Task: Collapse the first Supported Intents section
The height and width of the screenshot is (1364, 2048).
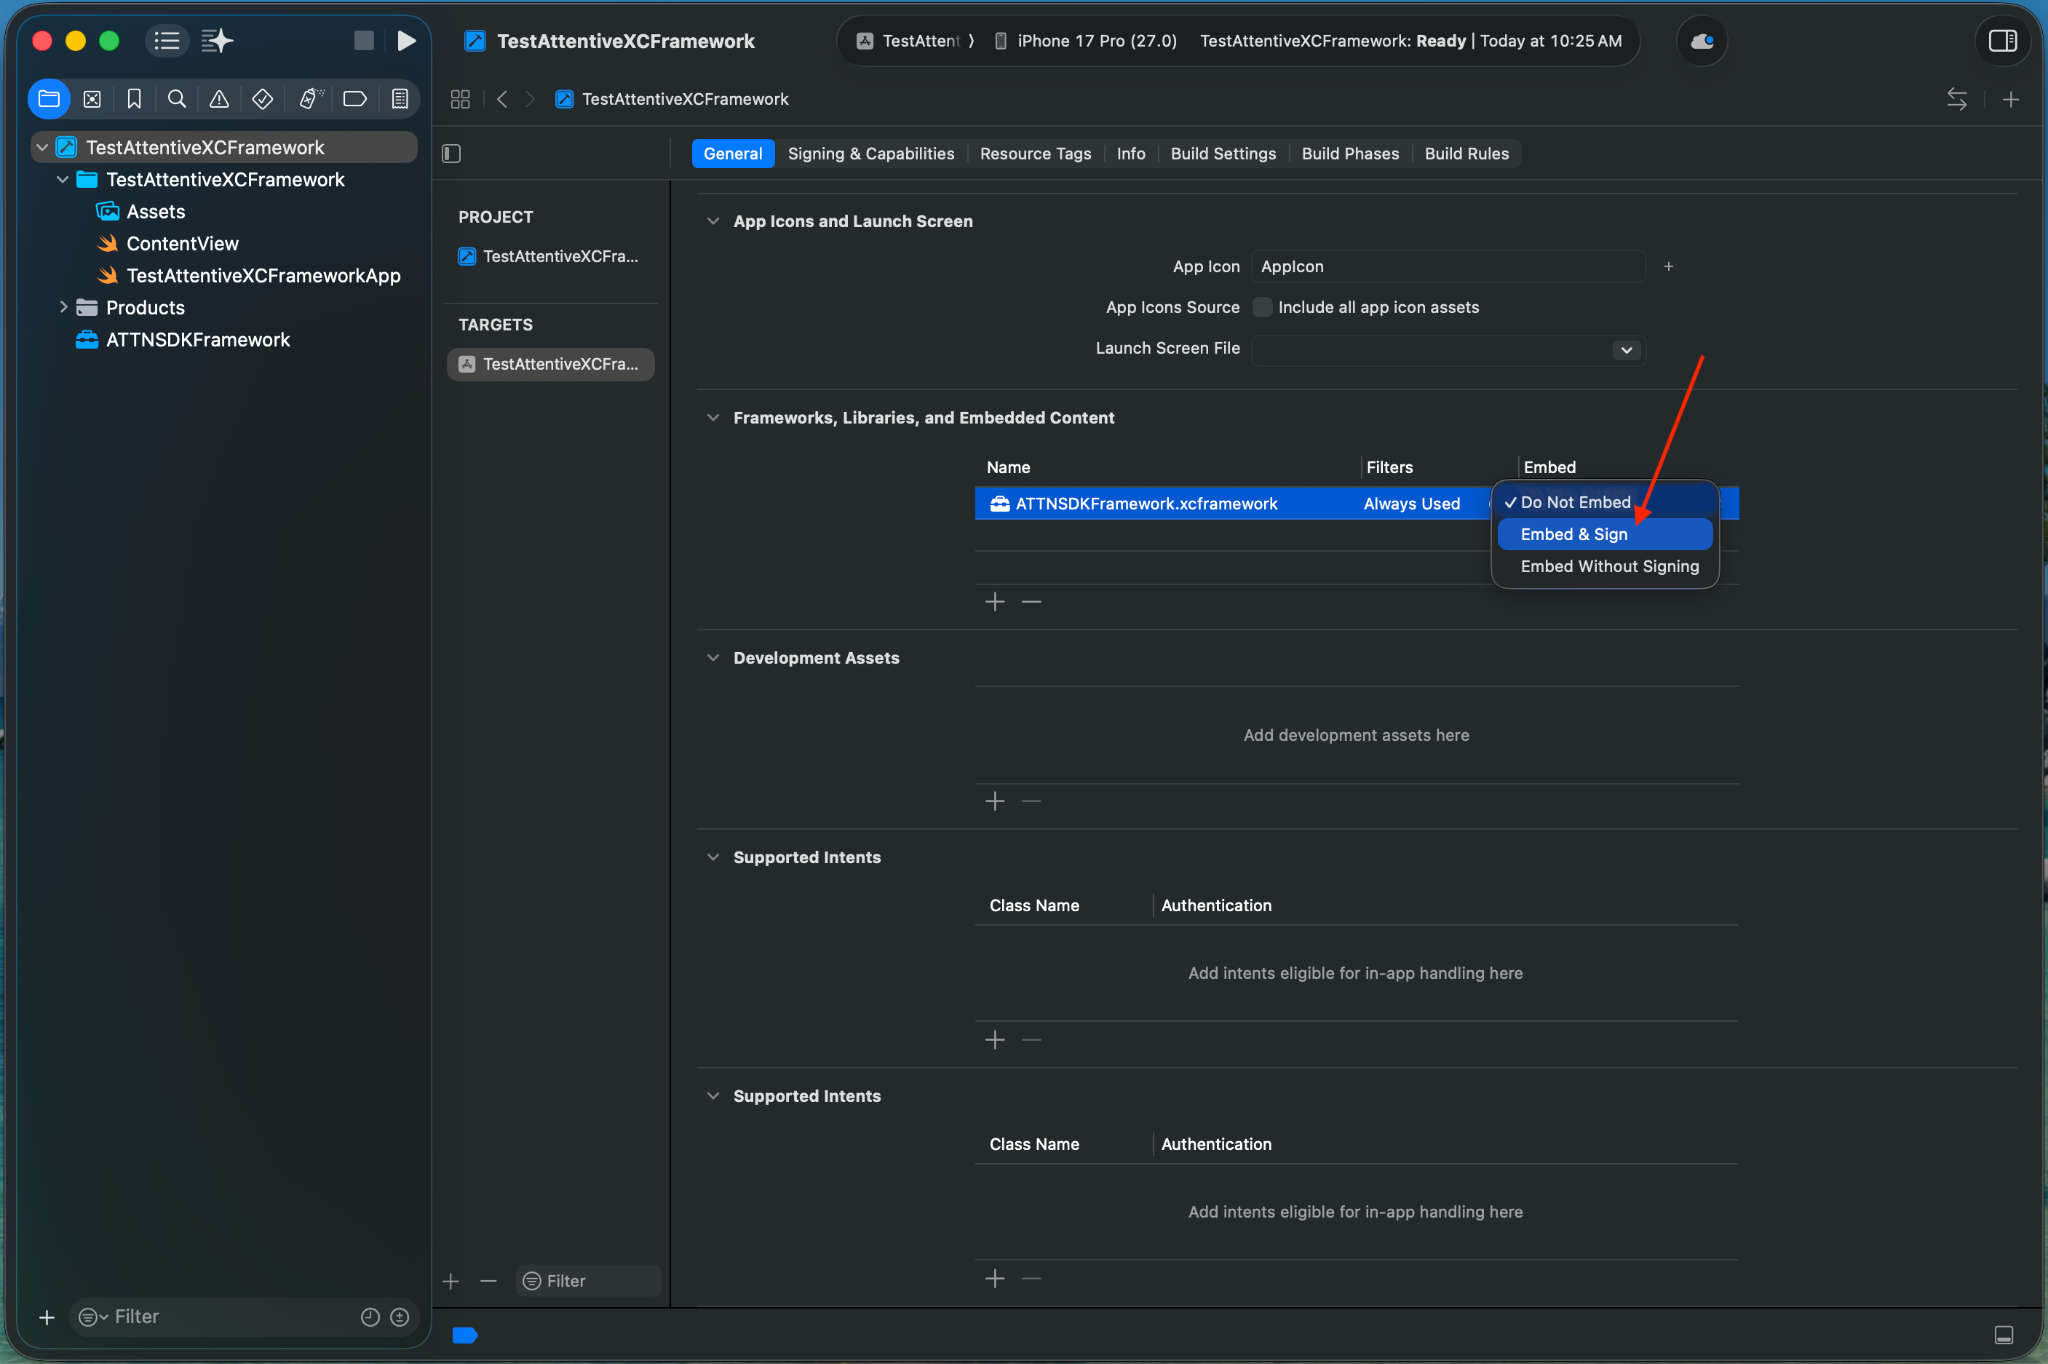Action: 713,857
